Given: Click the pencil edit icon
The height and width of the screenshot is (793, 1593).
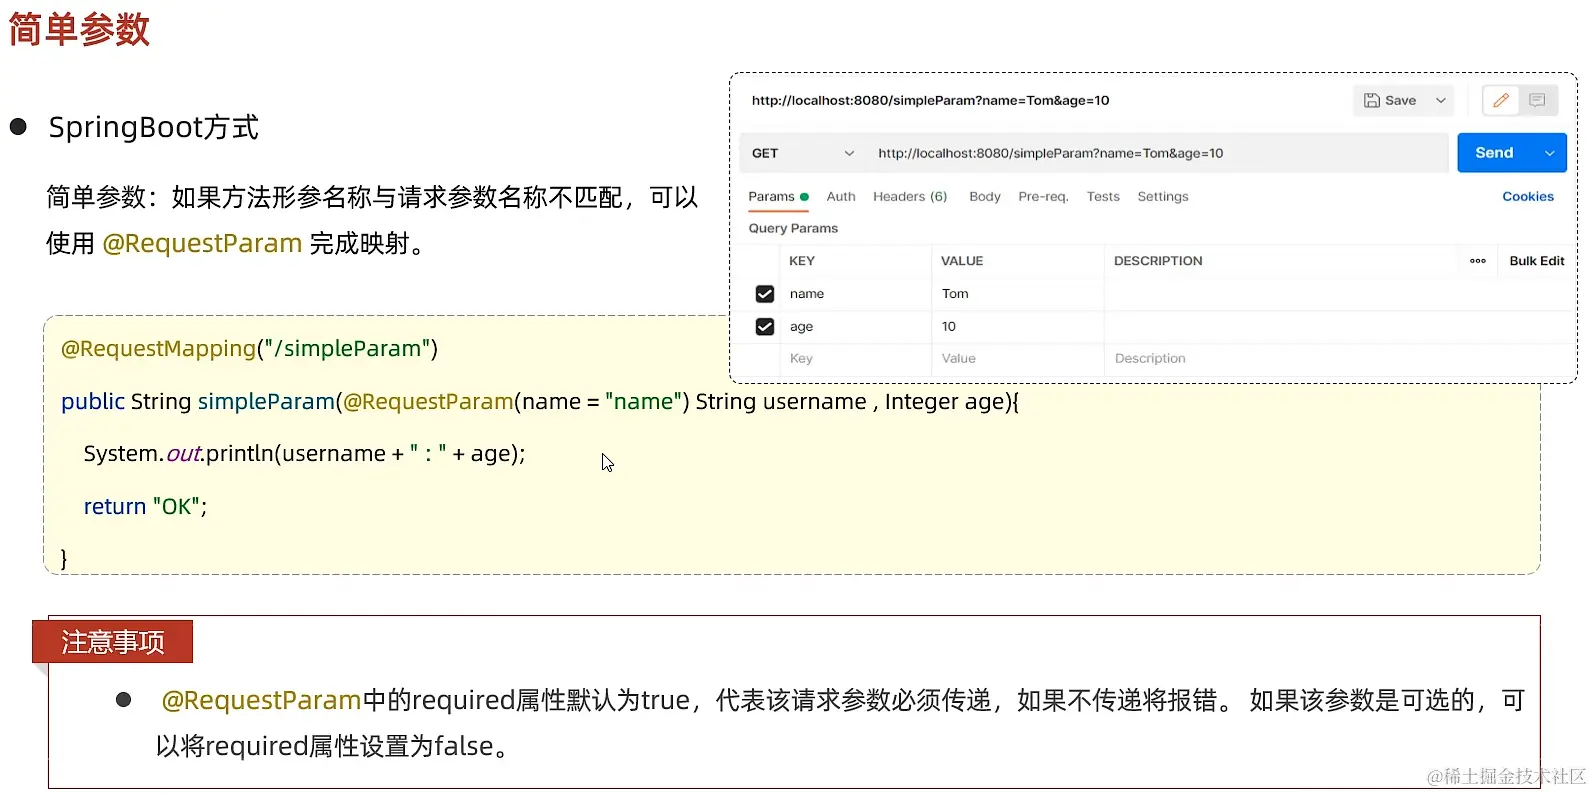Looking at the screenshot, I should pyautogui.click(x=1501, y=100).
